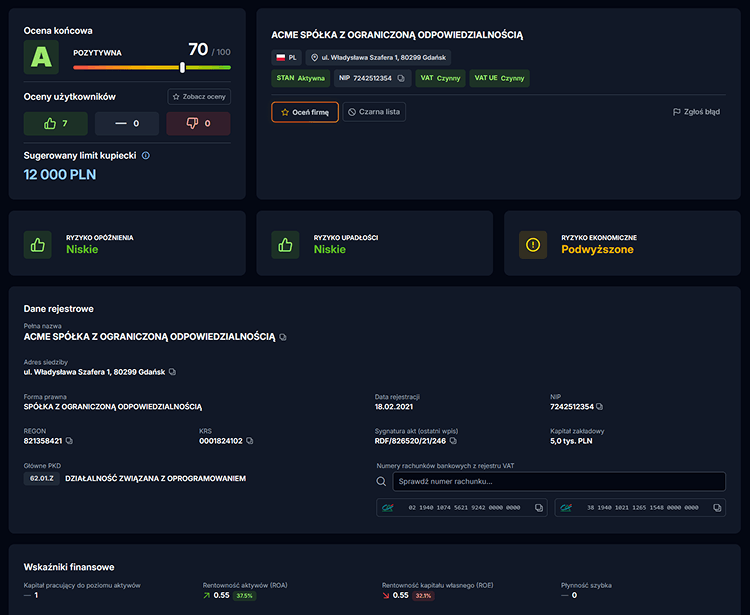Copy the full company name in Dane rejestrowe
This screenshot has width=750, height=615.
click(283, 338)
